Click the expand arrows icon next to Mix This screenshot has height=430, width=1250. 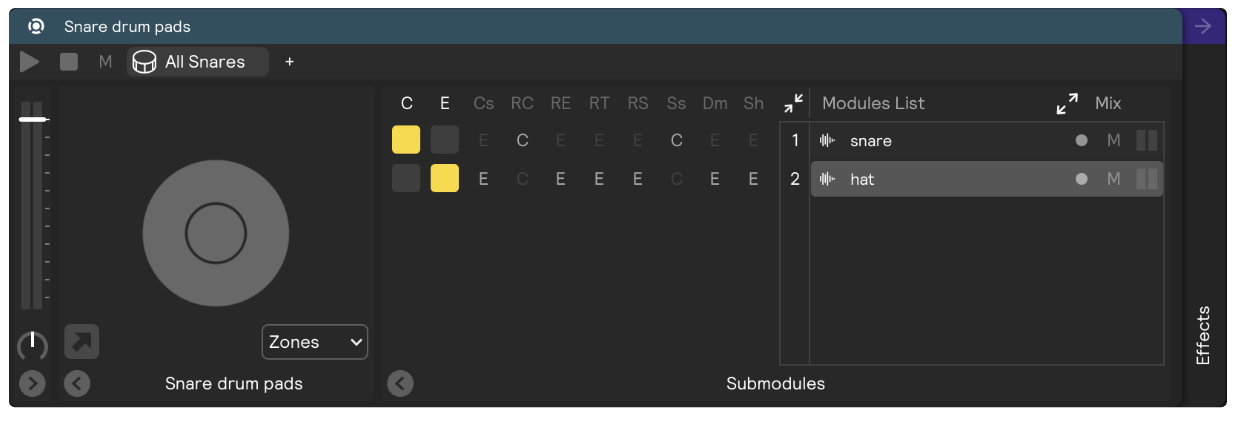(1067, 103)
